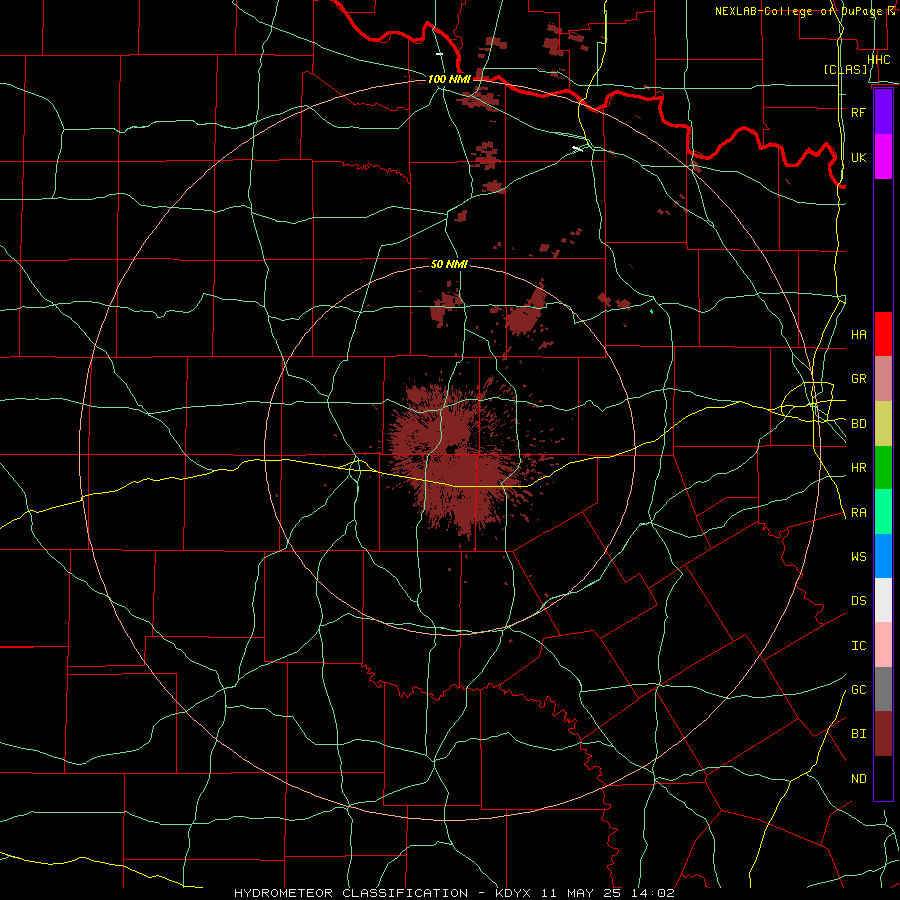The height and width of the screenshot is (900, 900).
Task: Click the ND black legend swatch
Action: [883, 778]
